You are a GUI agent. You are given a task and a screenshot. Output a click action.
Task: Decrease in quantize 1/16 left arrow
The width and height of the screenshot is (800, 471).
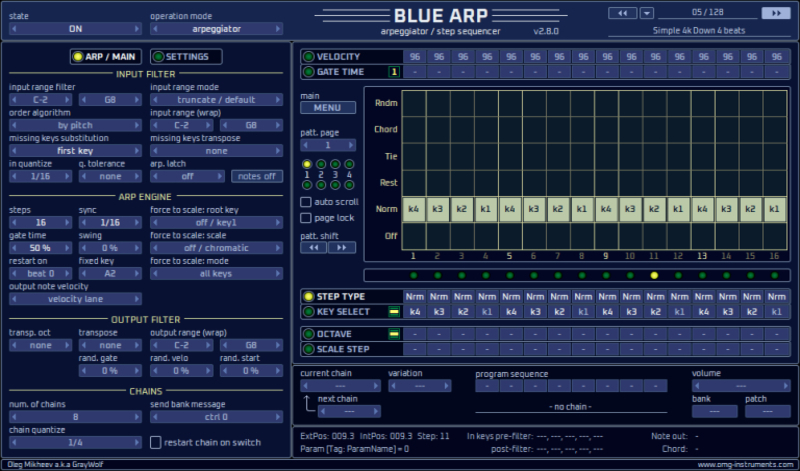[x=14, y=176]
